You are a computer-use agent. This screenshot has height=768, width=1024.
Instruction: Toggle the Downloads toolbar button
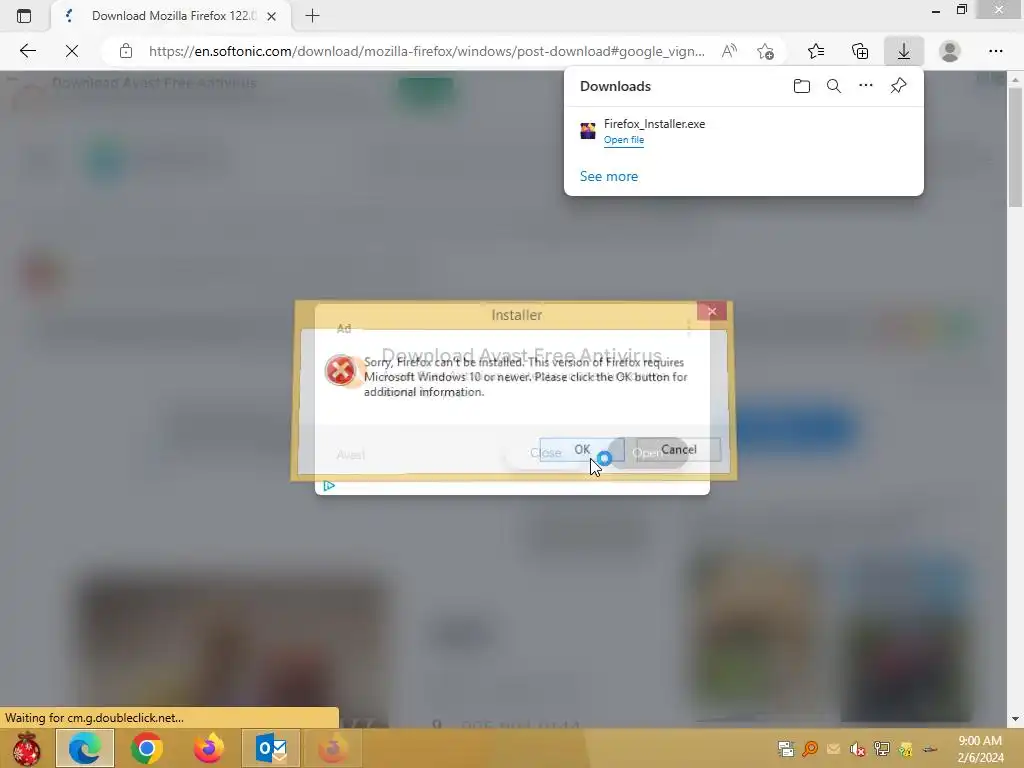click(x=904, y=51)
